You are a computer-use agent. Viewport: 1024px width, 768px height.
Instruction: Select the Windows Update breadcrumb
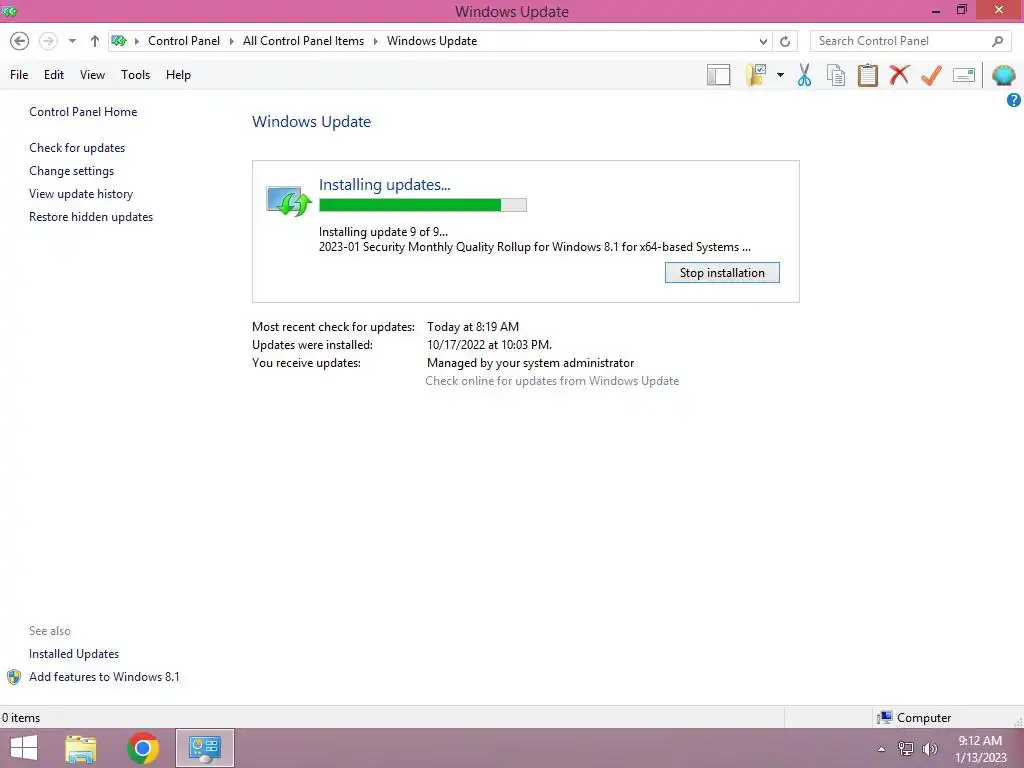tap(432, 41)
